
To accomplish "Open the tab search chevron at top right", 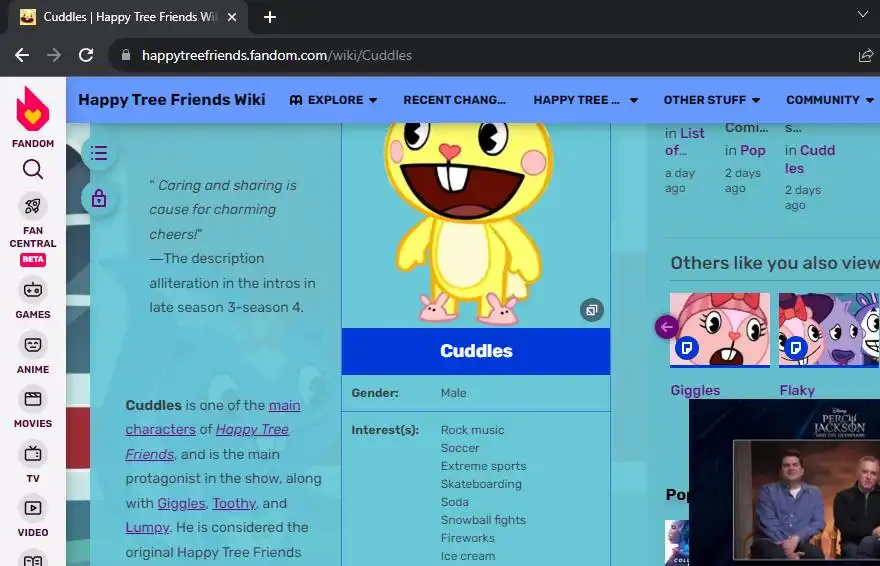I will click(863, 15).
